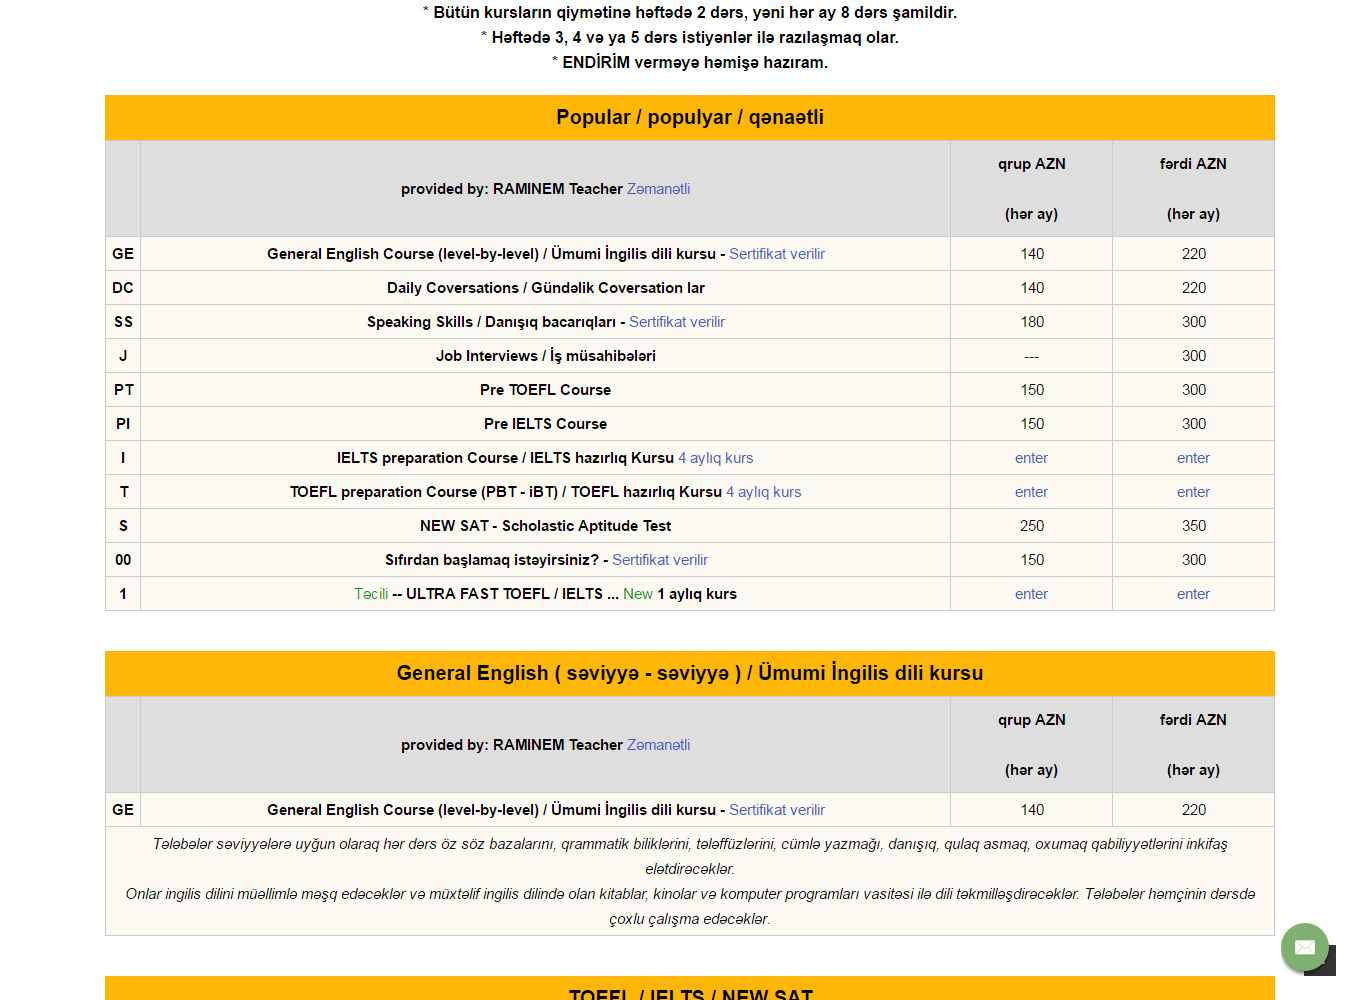Click Sertifikat verilir in Popular table's GE row
The height and width of the screenshot is (1000, 1350).
point(776,254)
